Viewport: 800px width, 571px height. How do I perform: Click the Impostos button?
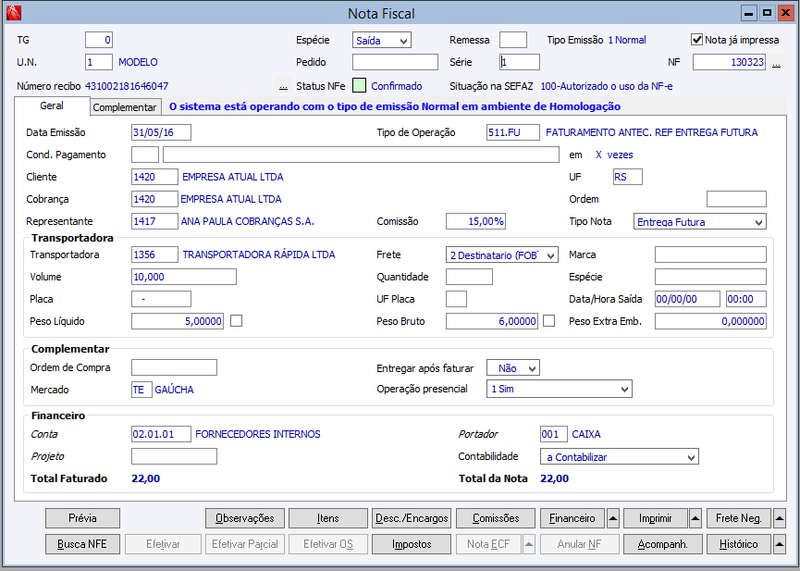pyautogui.click(x=411, y=544)
